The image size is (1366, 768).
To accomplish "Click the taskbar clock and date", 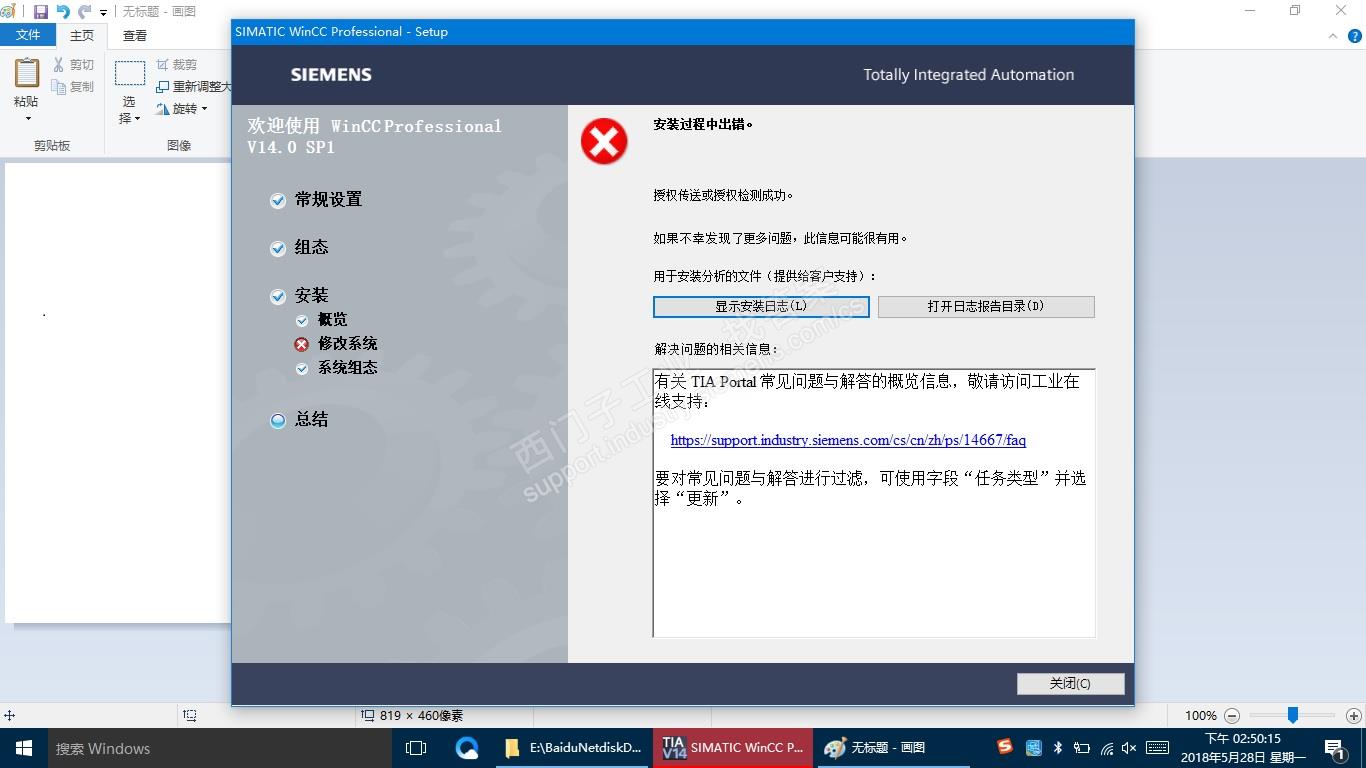I will [1243, 748].
